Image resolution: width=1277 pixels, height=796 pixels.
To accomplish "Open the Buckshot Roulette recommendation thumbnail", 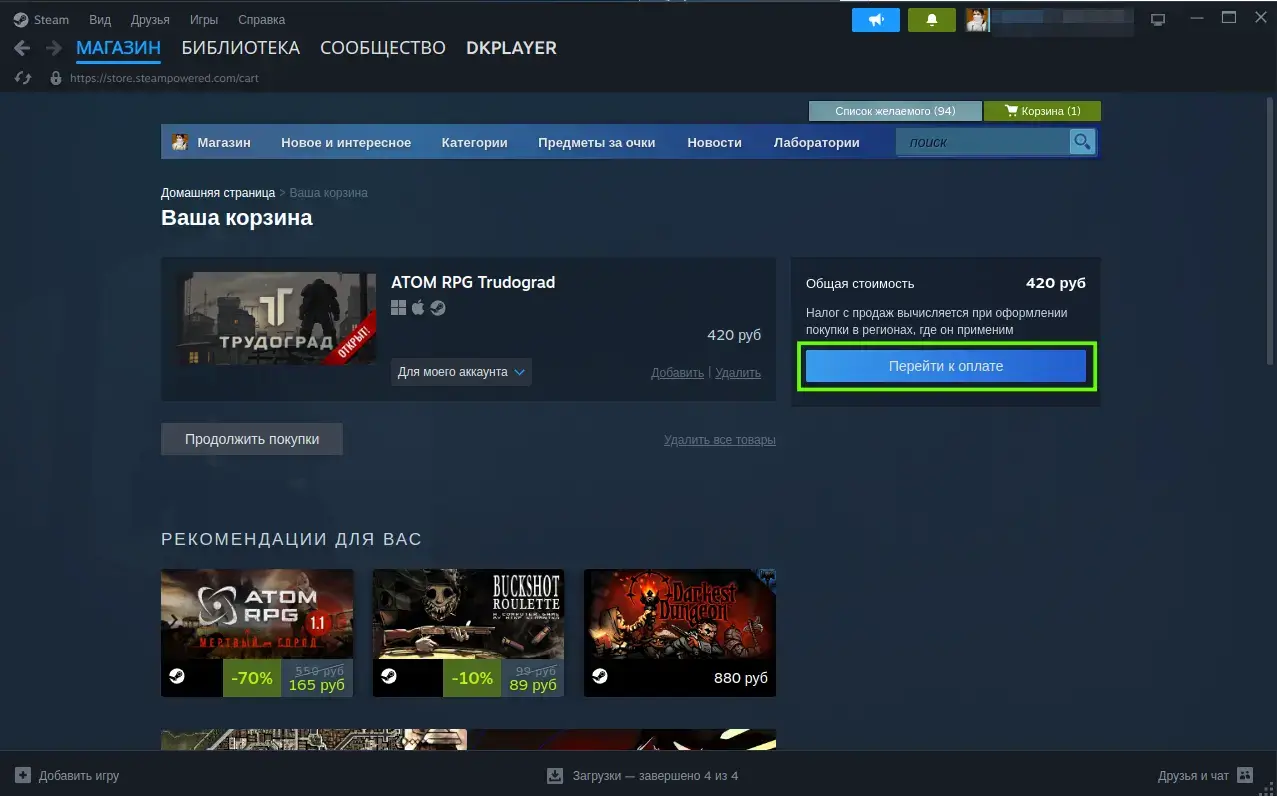I will 468,614.
